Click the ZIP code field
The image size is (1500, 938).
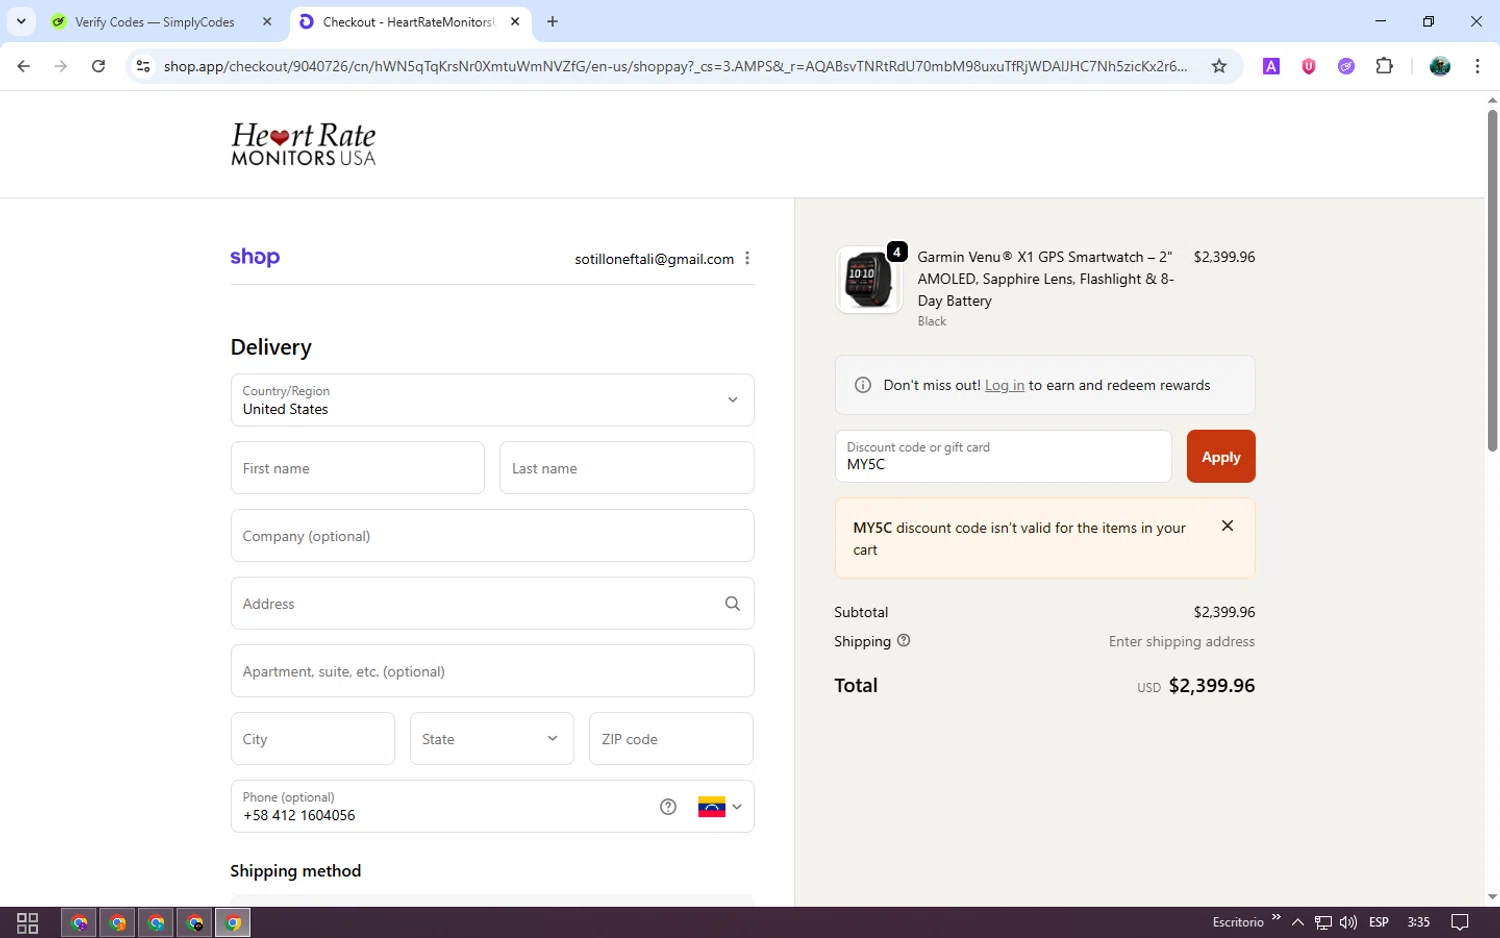coord(671,739)
